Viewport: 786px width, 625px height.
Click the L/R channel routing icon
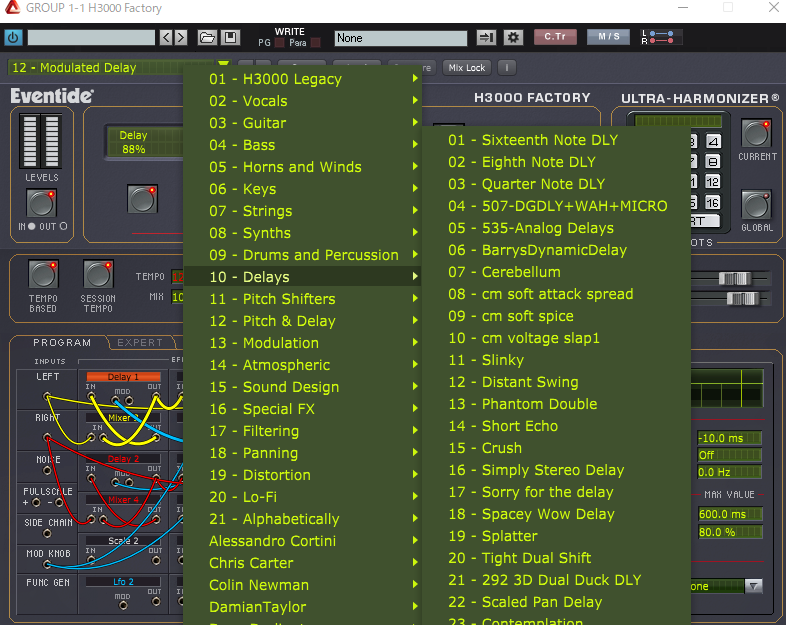point(661,37)
